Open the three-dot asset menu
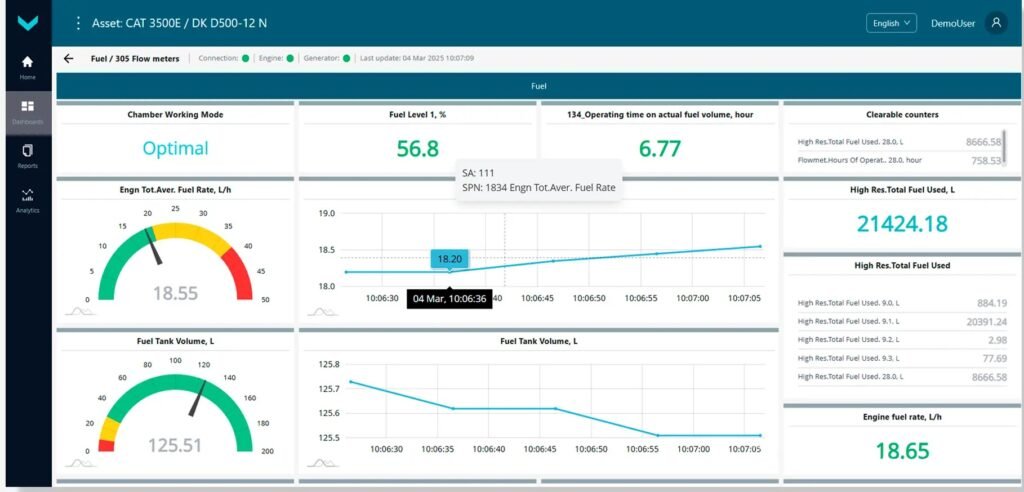This screenshot has width=1024, height=492. point(78,23)
